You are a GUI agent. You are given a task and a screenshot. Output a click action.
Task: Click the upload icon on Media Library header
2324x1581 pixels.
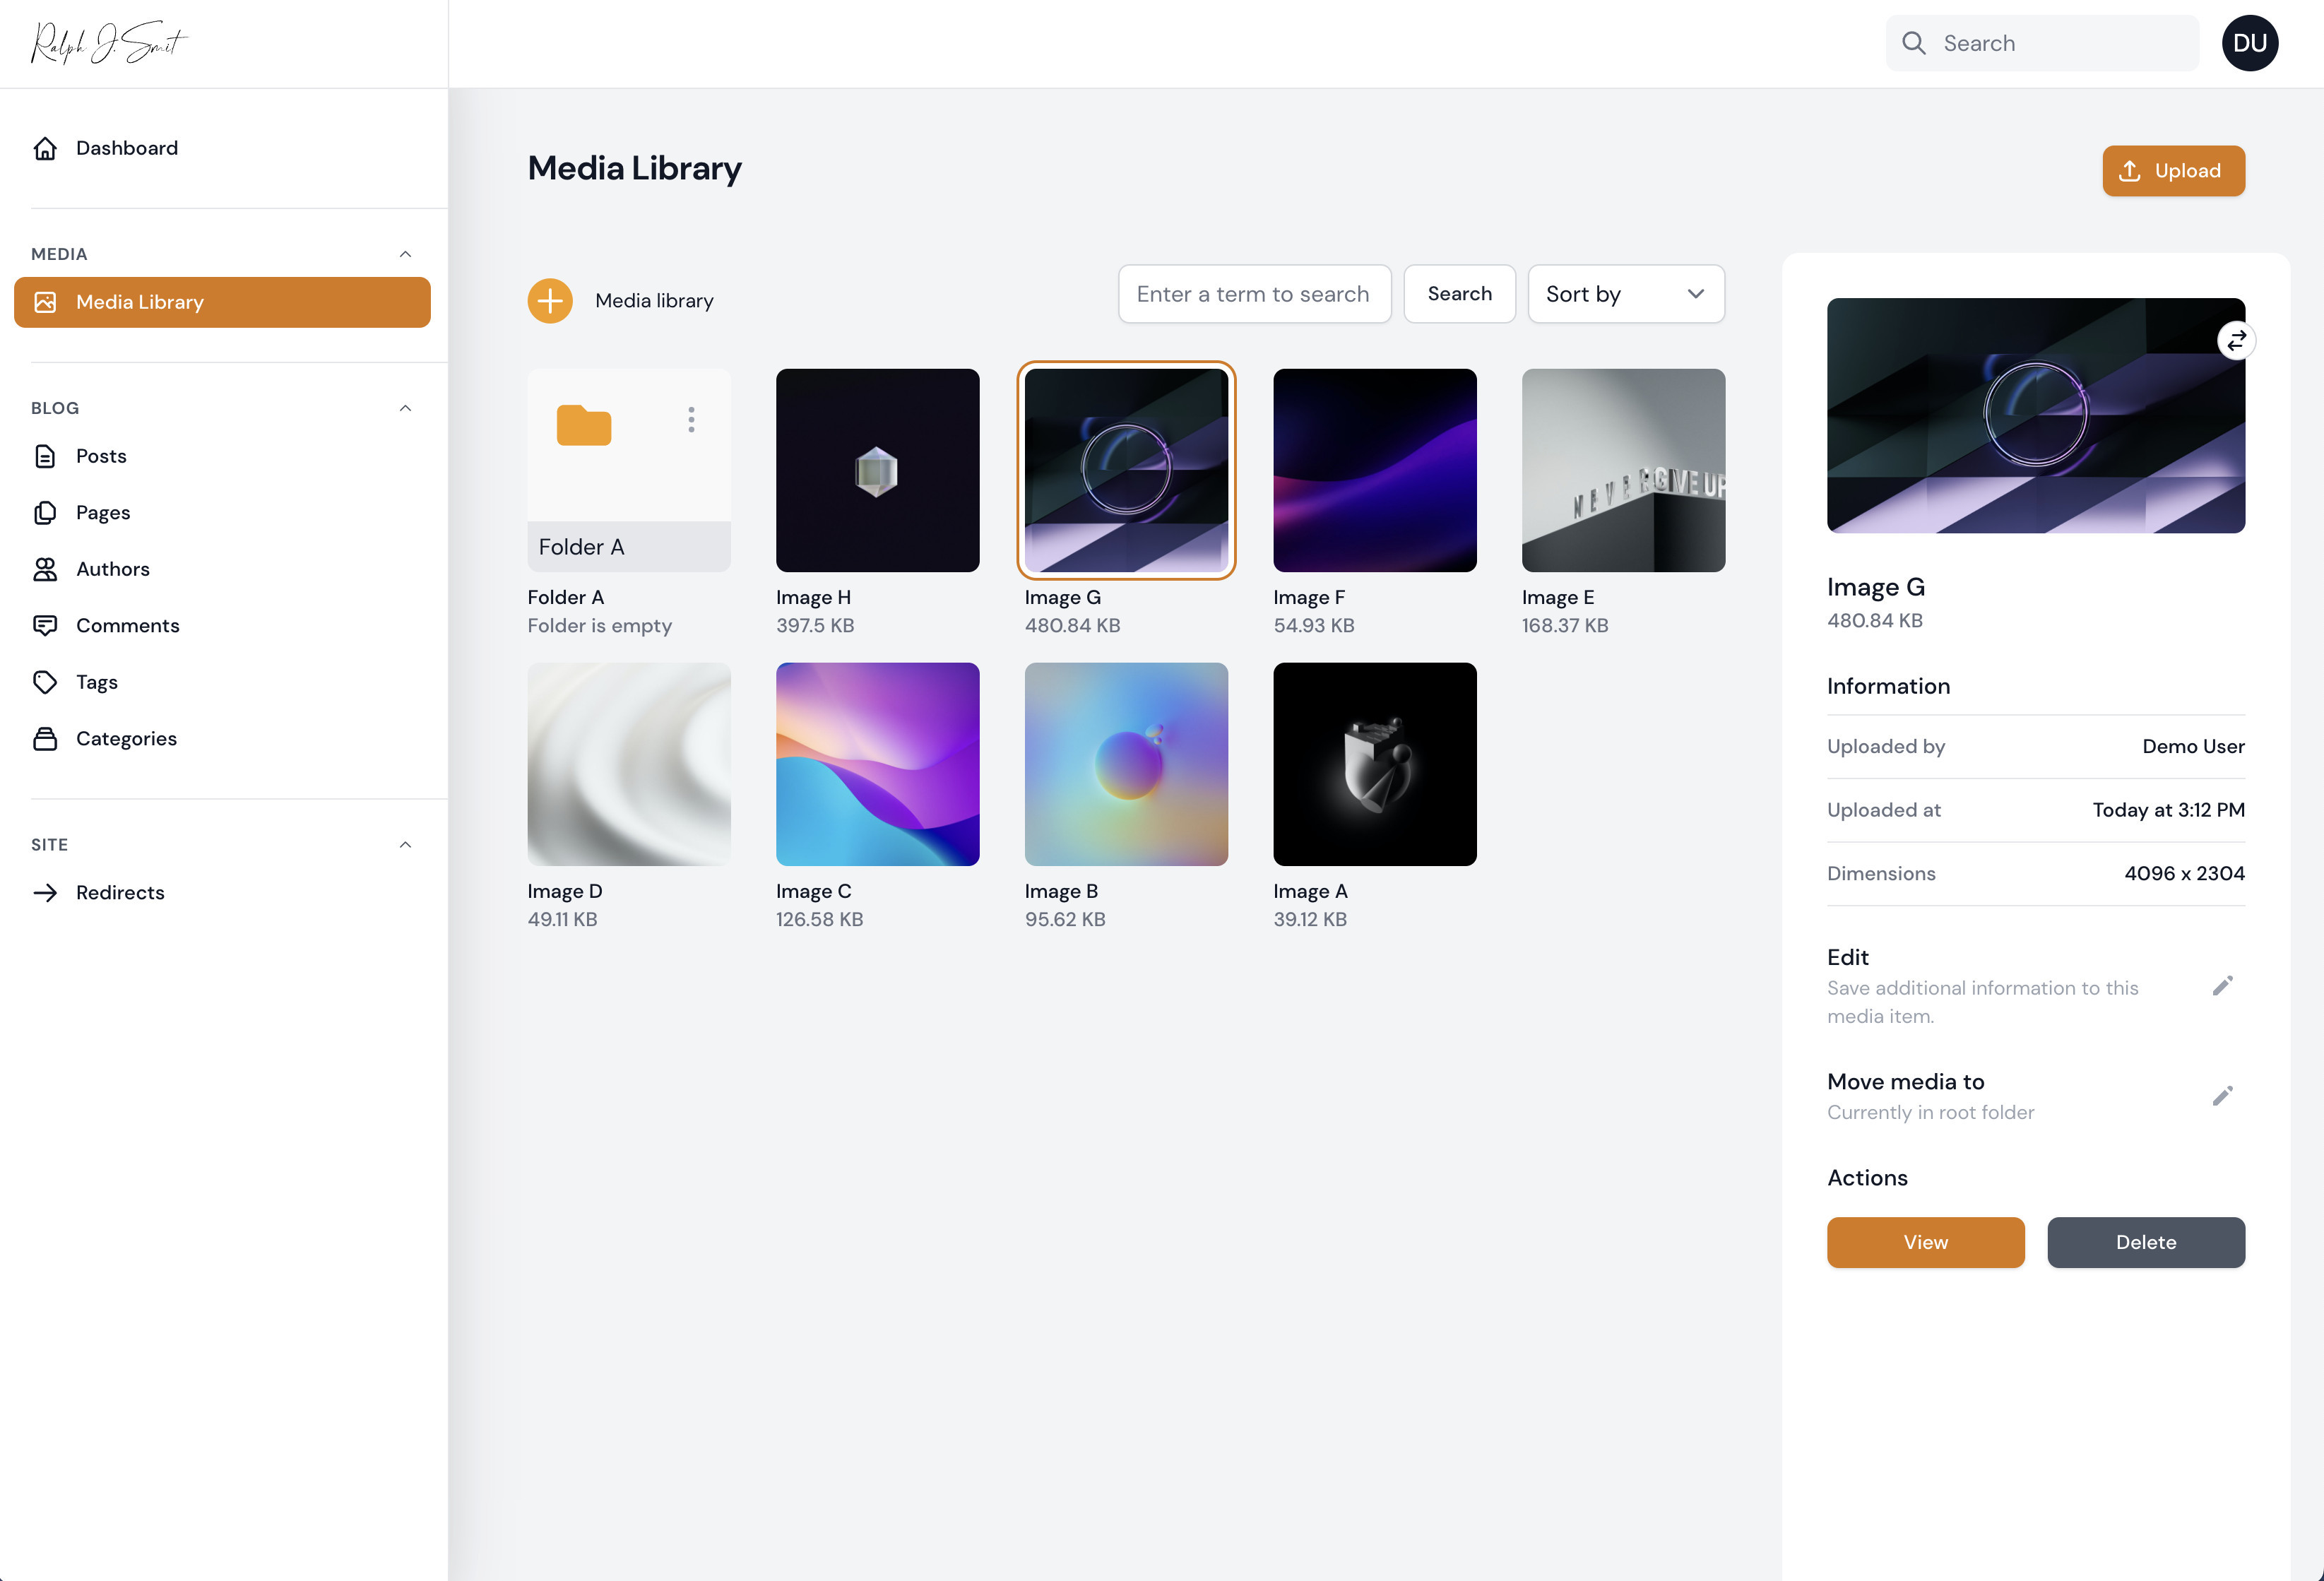tap(2130, 170)
